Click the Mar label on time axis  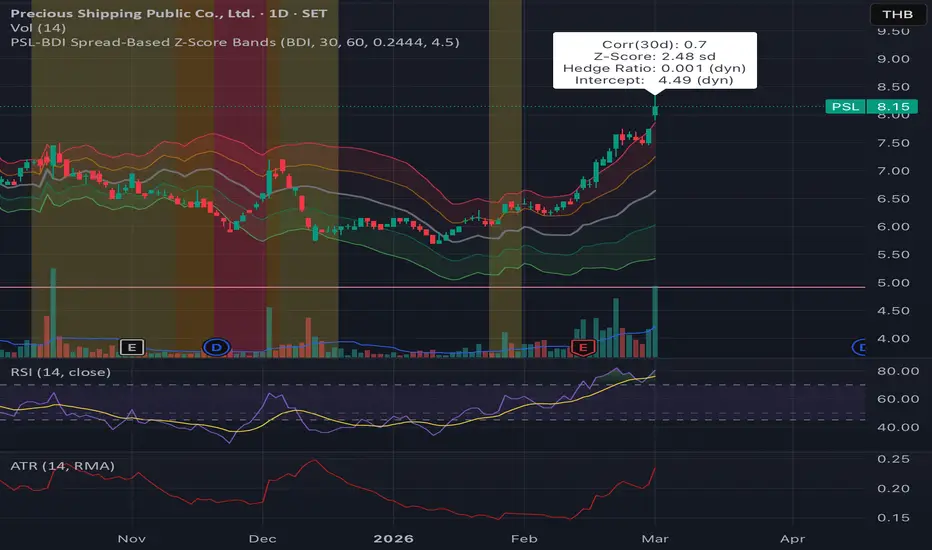click(x=655, y=539)
